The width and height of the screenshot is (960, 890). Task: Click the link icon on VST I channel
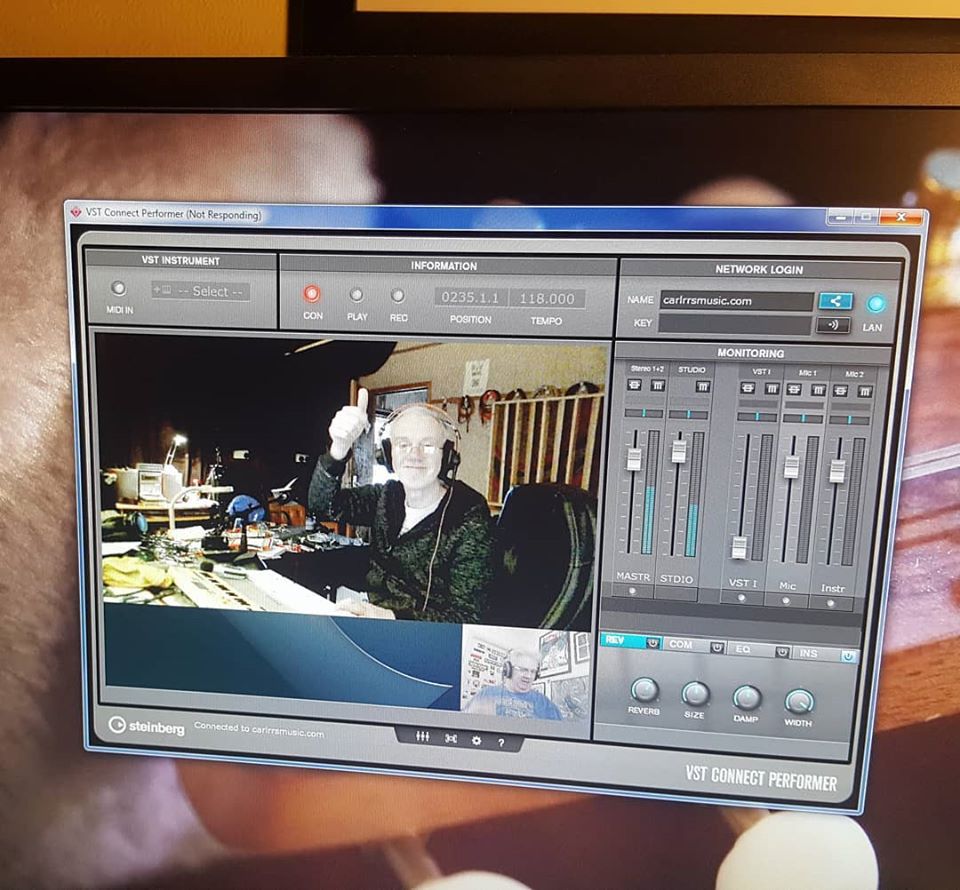pyautogui.click(x=748, y=387)
